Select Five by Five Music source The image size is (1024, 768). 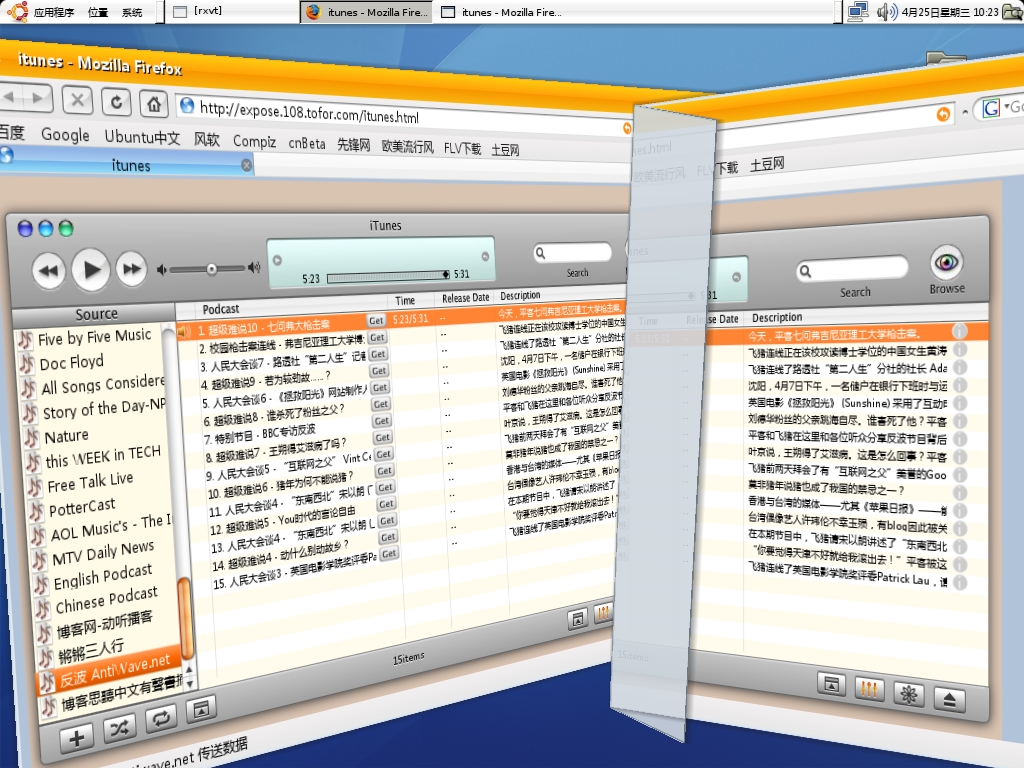click(x=94, y=338)
